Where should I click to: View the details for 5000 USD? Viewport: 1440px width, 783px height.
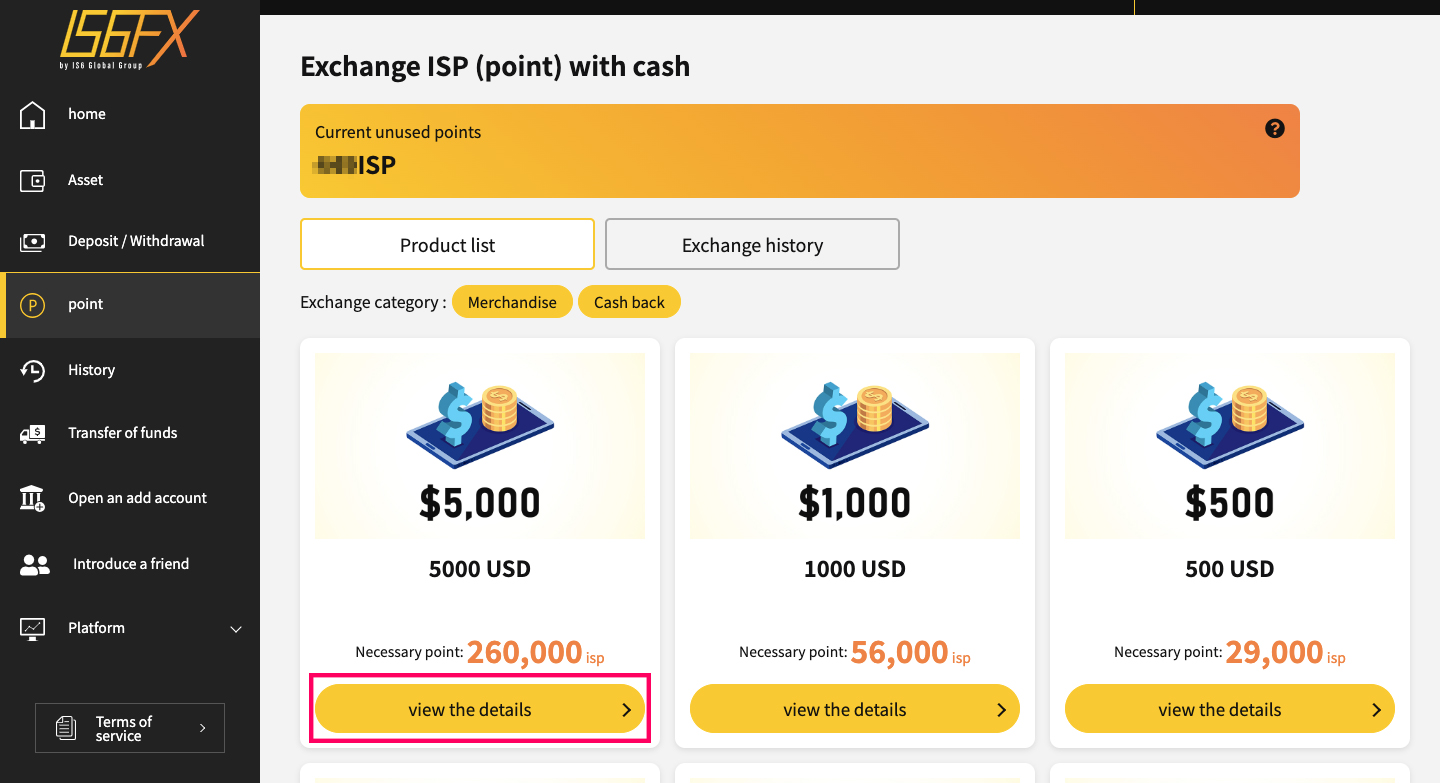[x=480, y=709]
